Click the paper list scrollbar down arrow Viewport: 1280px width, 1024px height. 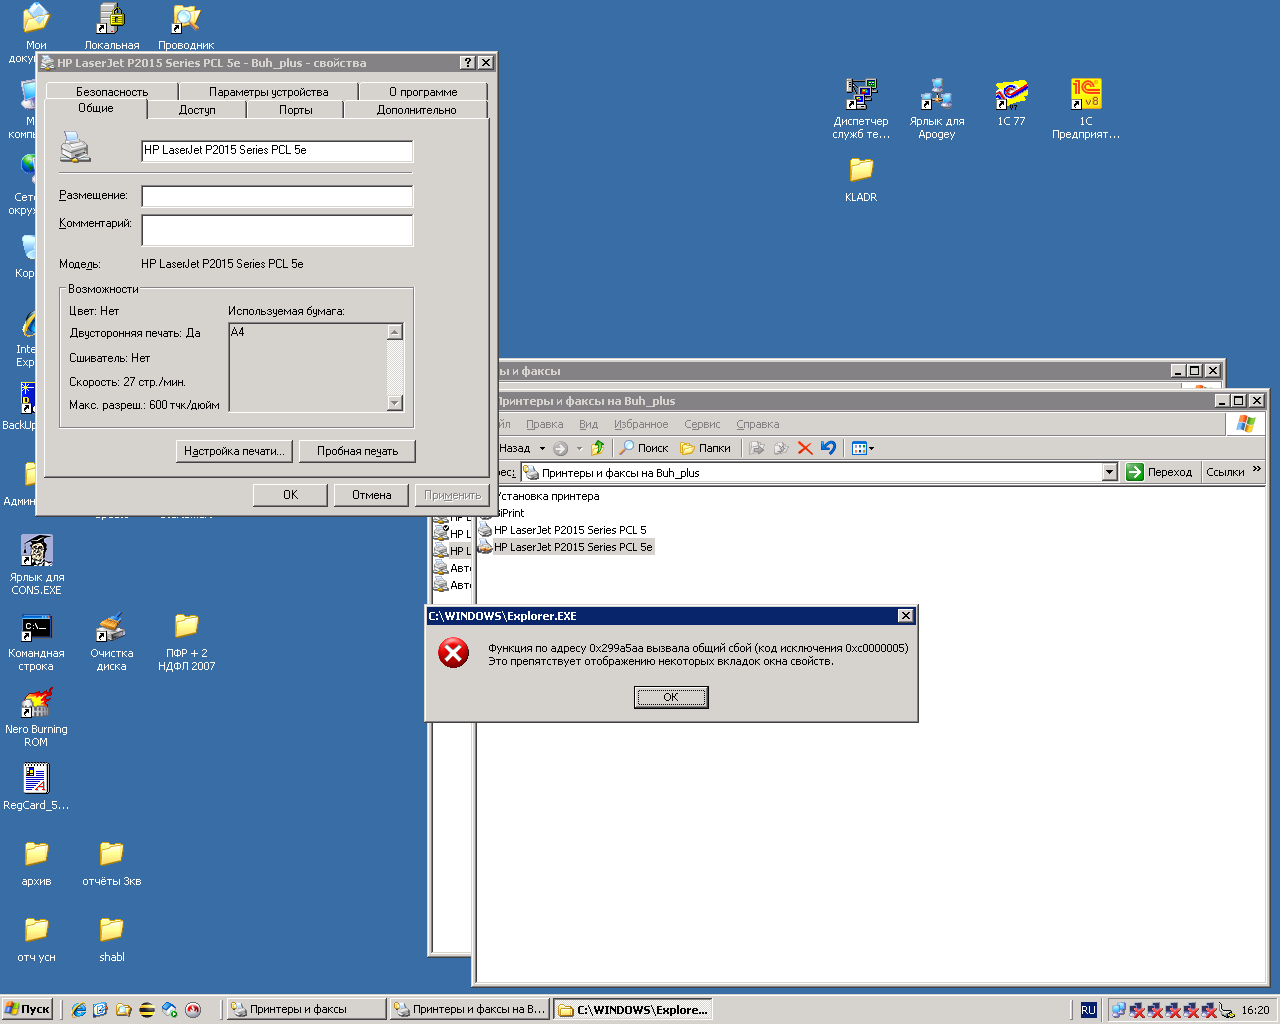click(x=395, y=403)
